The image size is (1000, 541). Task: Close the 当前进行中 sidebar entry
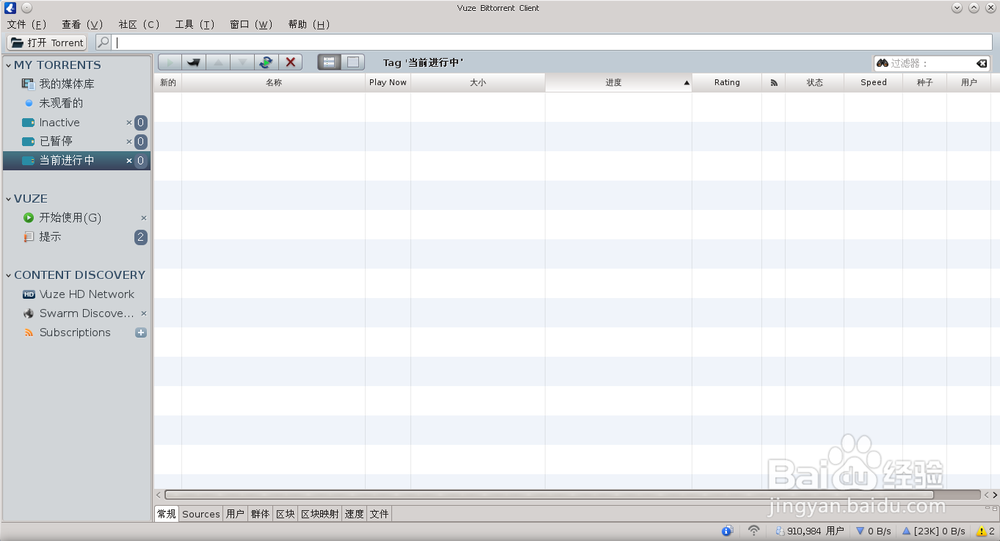[x=129, y=161]
